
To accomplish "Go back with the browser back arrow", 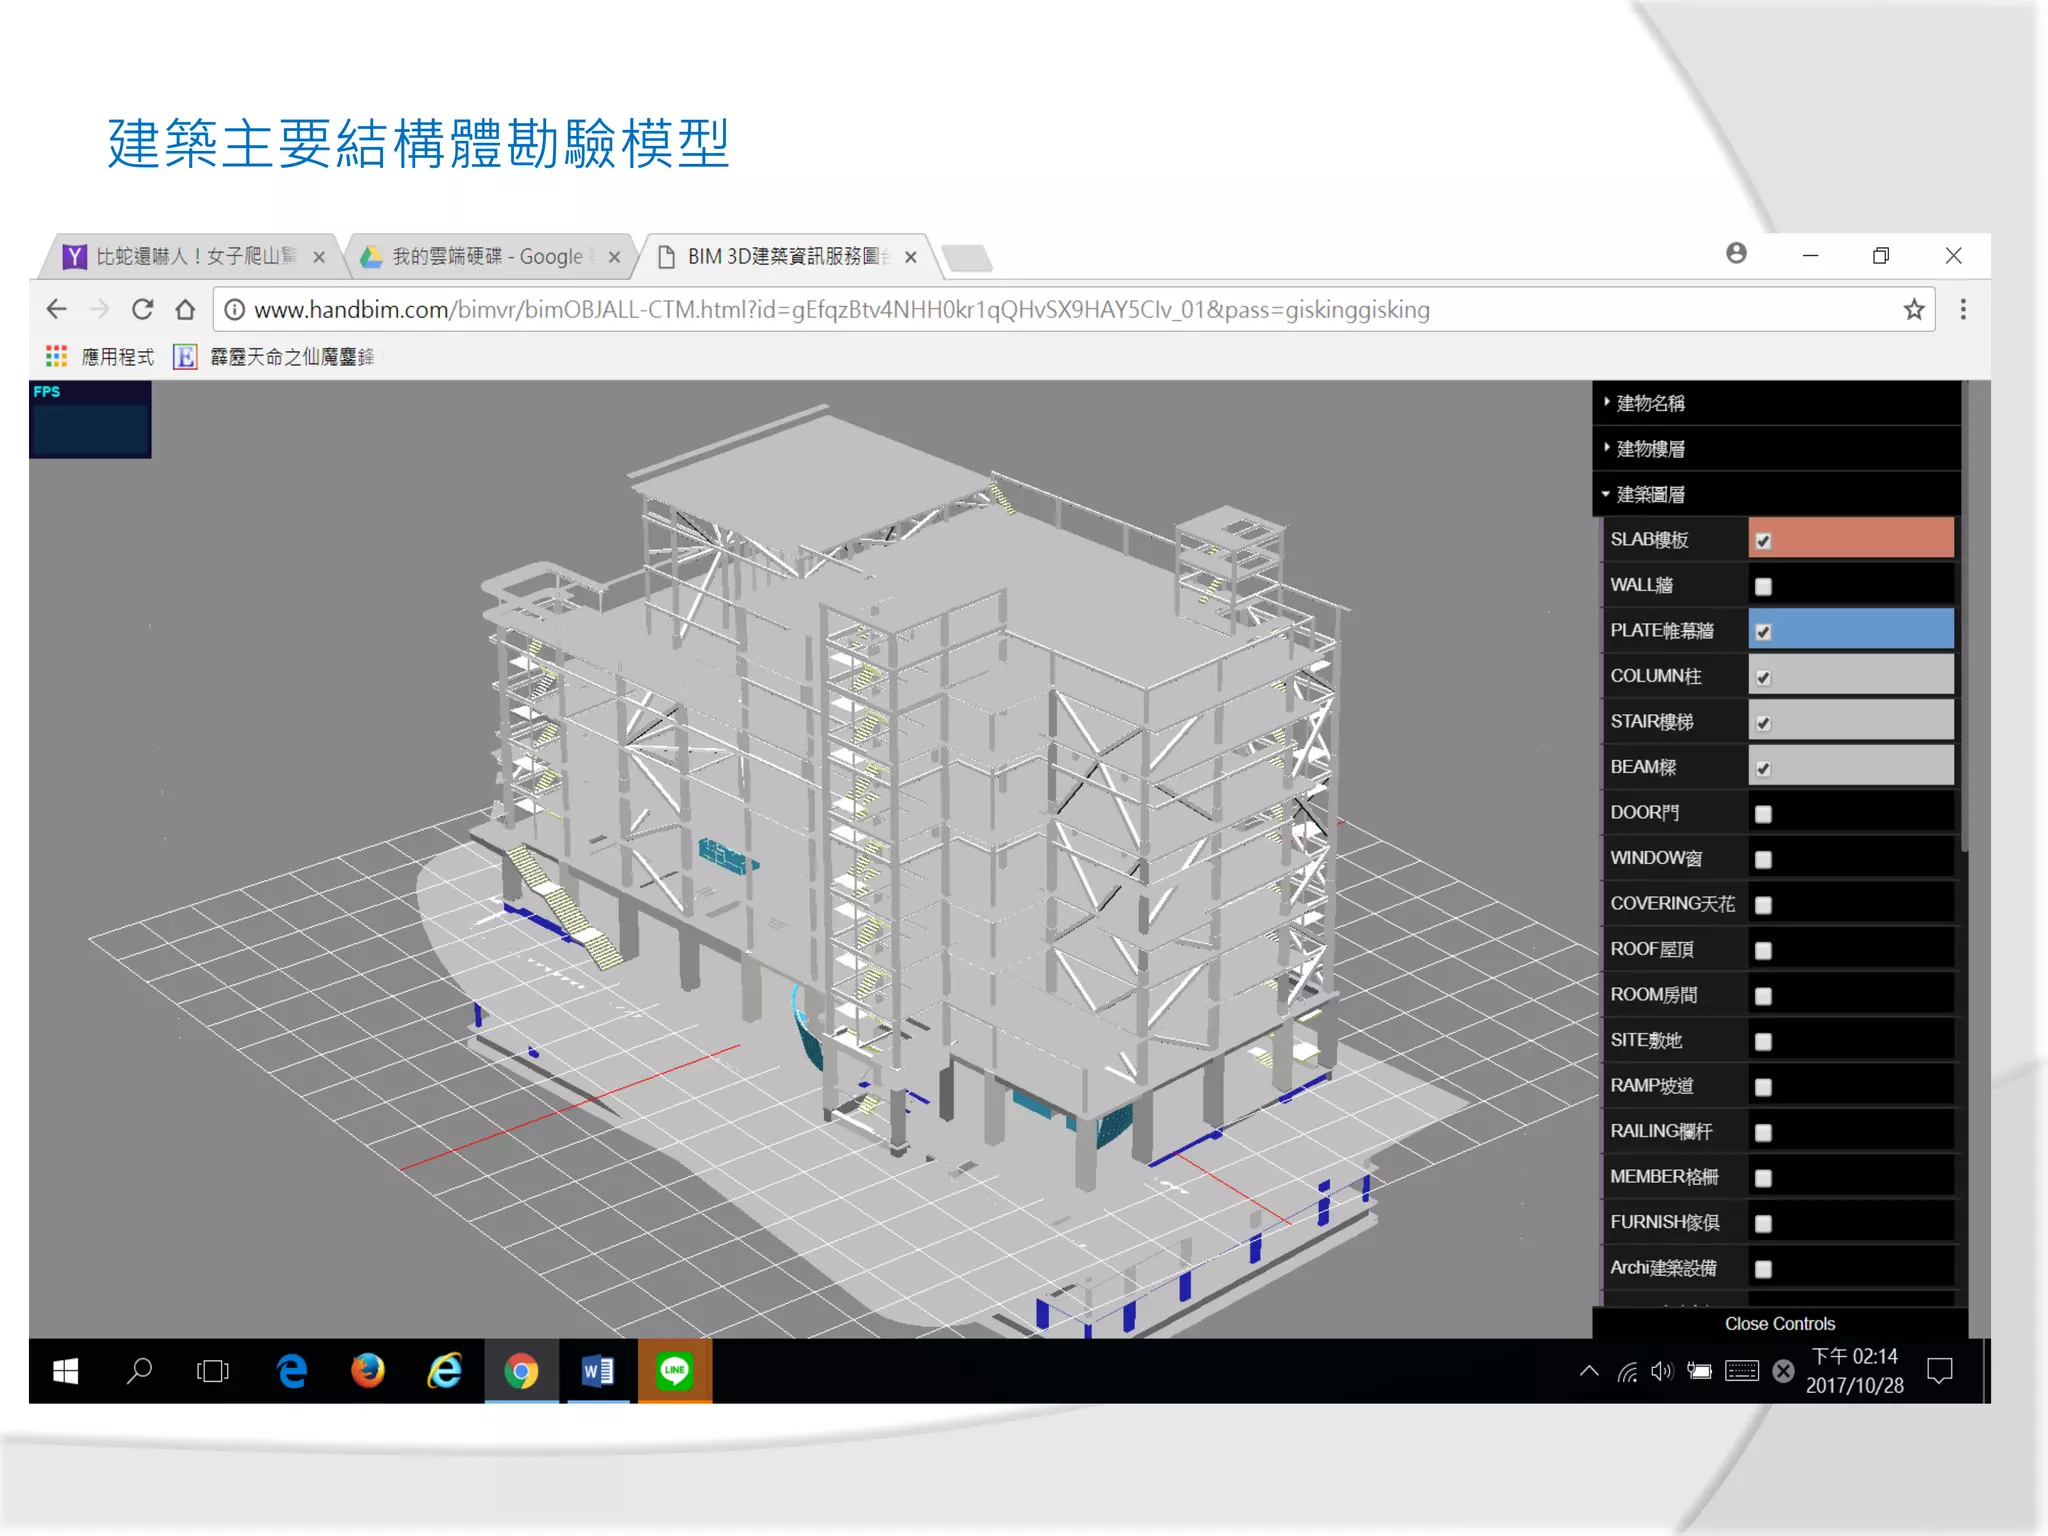I will pos(57,310).
